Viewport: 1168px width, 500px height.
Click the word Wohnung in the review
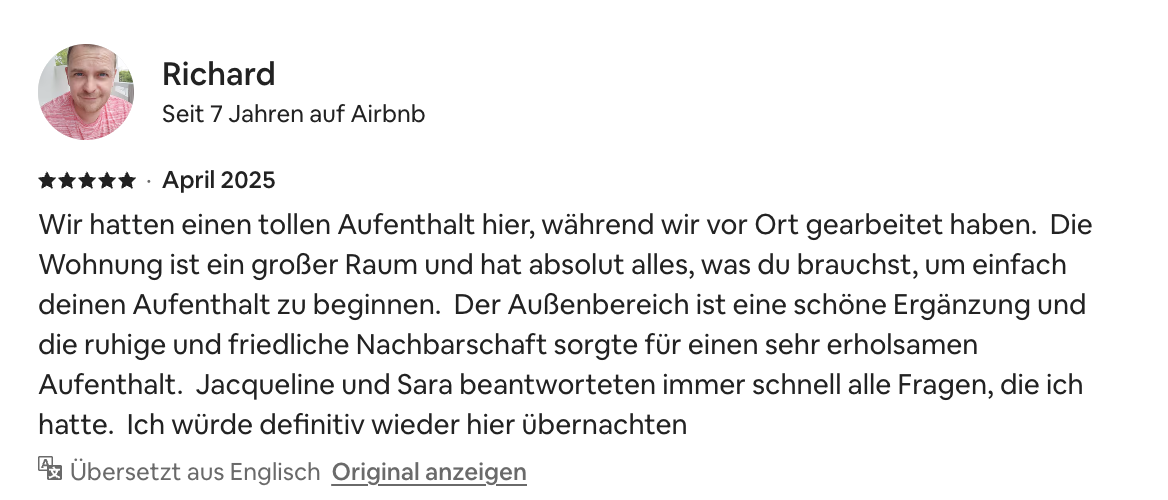90,265
